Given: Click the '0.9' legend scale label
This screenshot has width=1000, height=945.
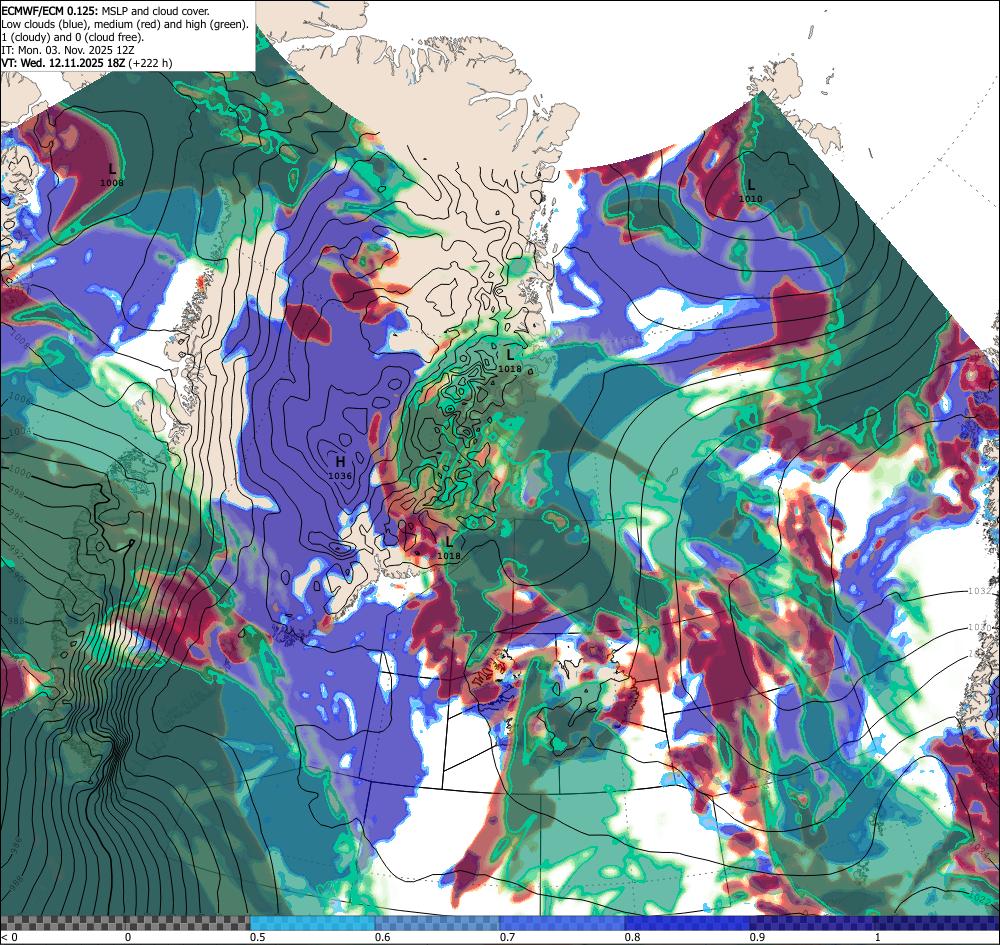Looking at the screenshot, I should click(758, 937).
